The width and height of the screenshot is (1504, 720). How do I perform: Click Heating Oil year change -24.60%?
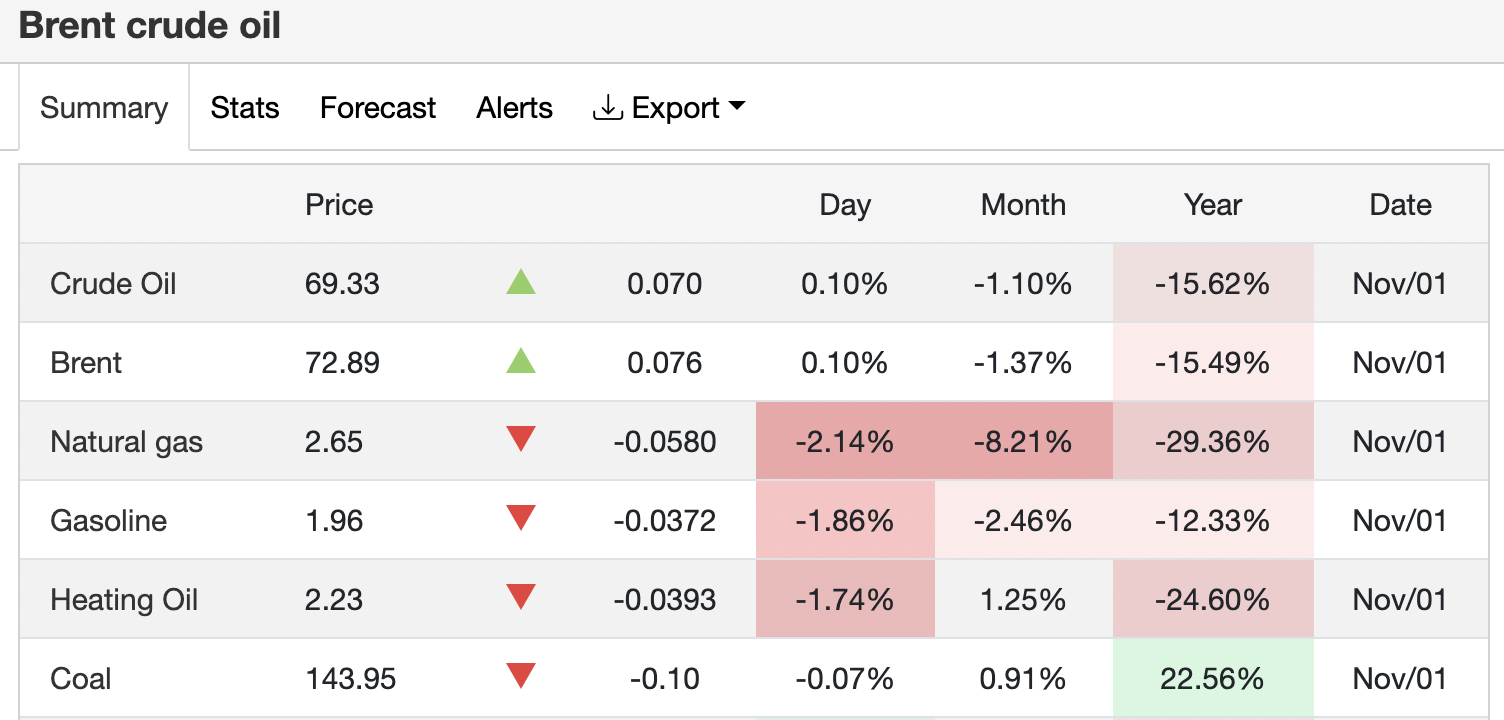(1213, 600)
